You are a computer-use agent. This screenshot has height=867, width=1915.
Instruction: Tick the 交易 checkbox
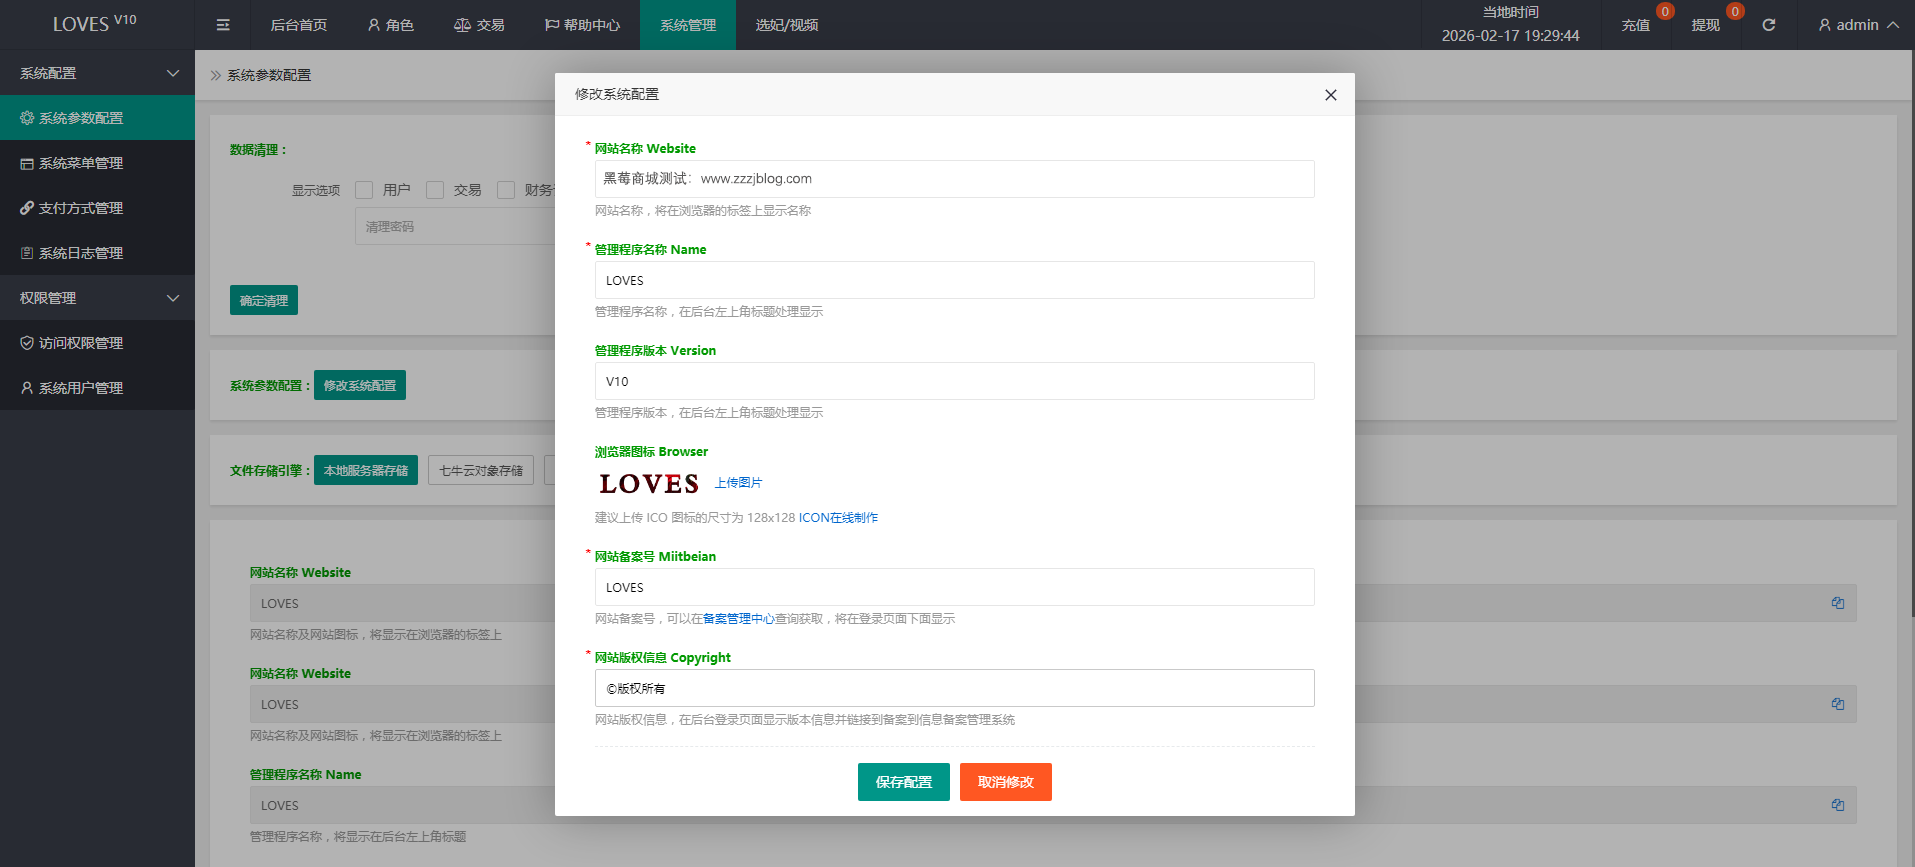[x=435, y=190]
